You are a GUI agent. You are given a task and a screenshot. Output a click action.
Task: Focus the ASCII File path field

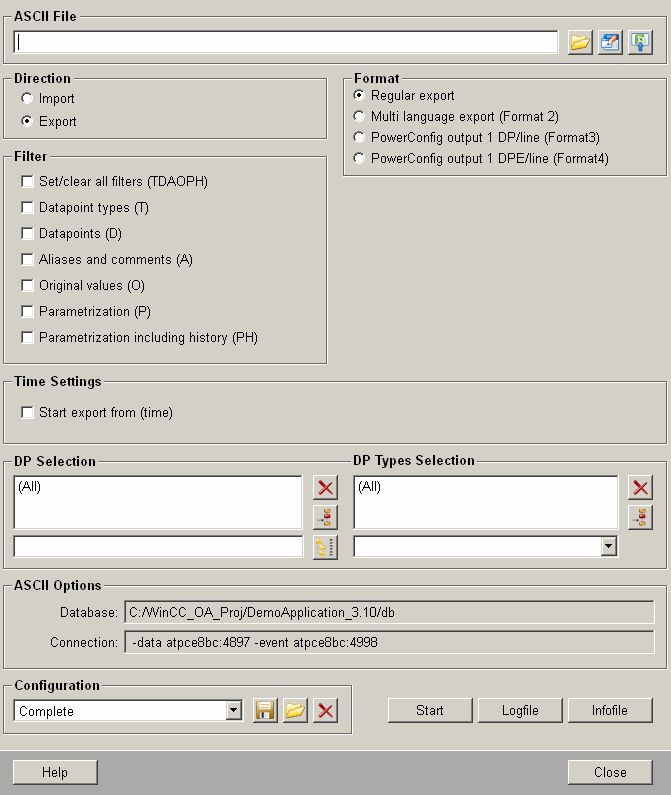(286, 42)
